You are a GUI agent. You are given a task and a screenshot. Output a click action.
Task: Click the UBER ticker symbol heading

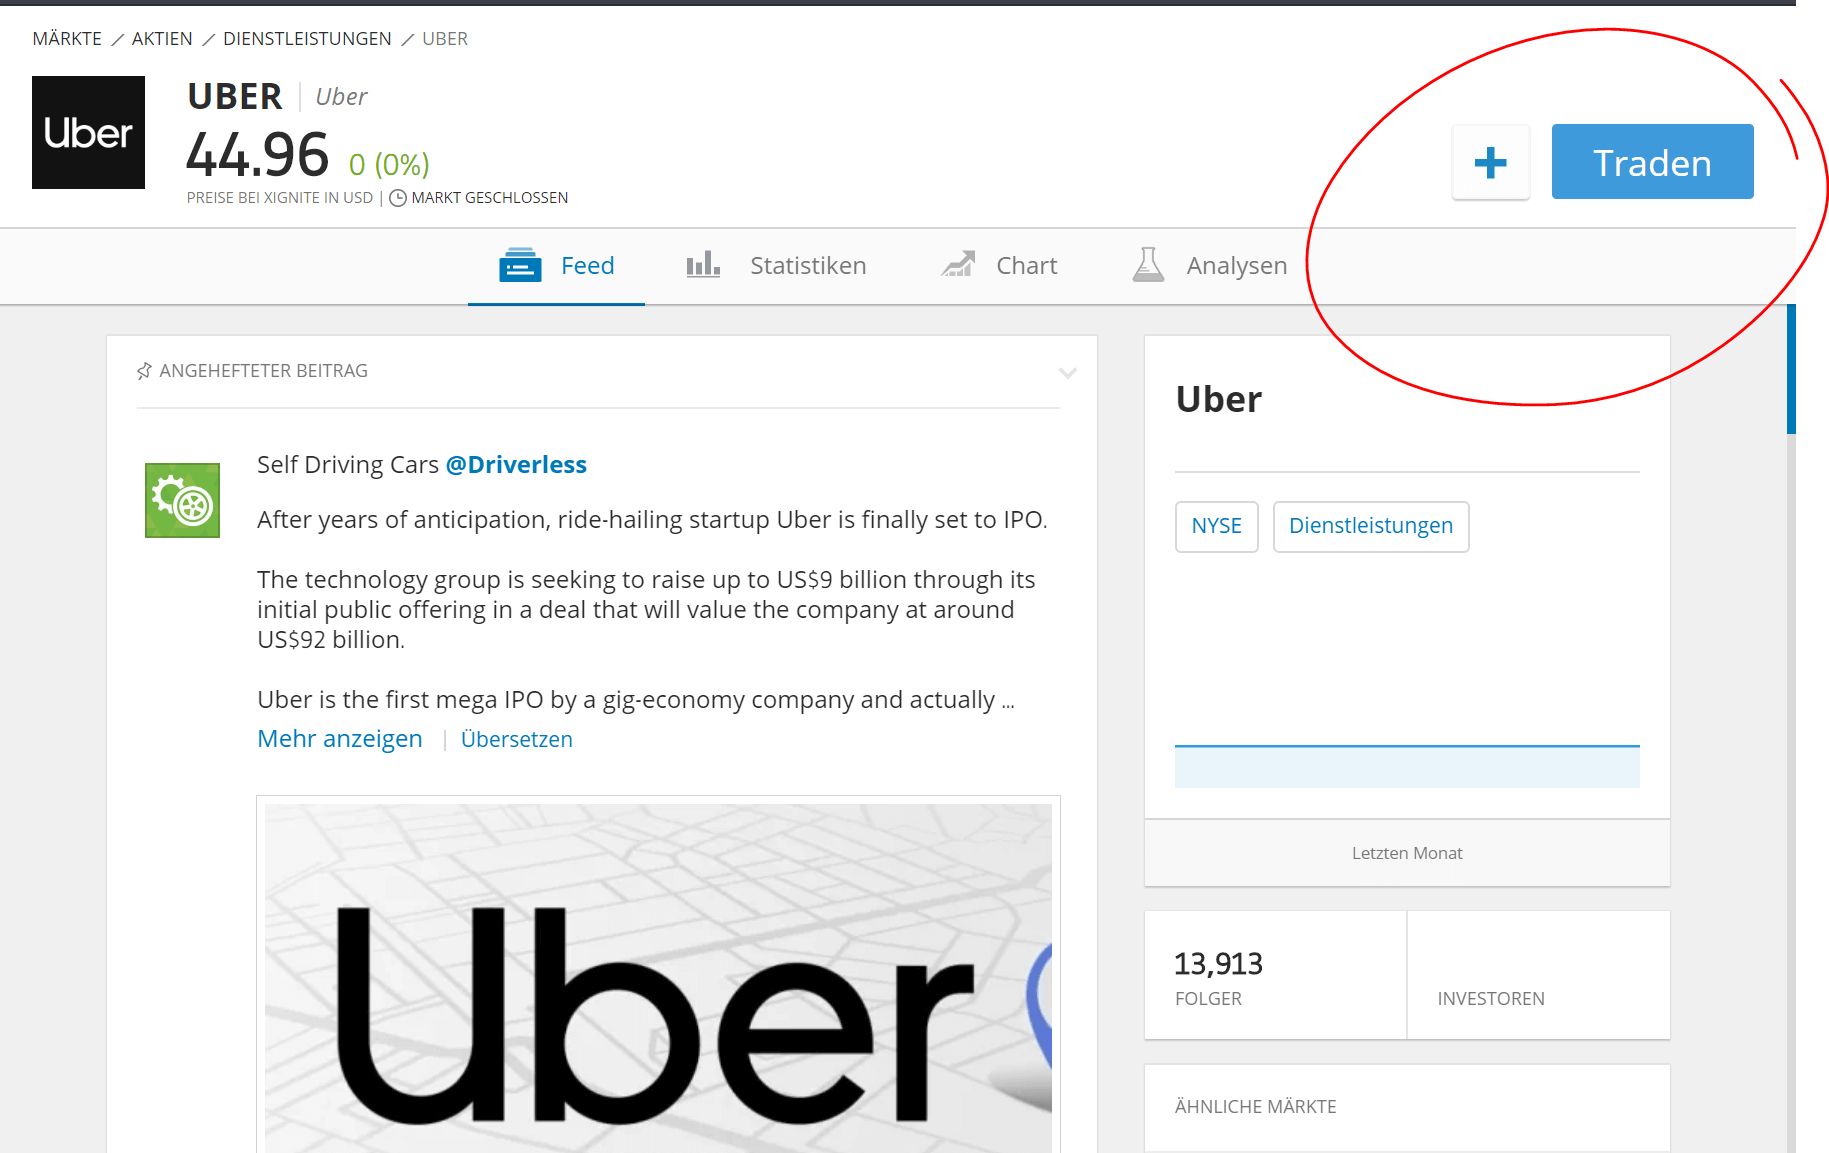235,97
